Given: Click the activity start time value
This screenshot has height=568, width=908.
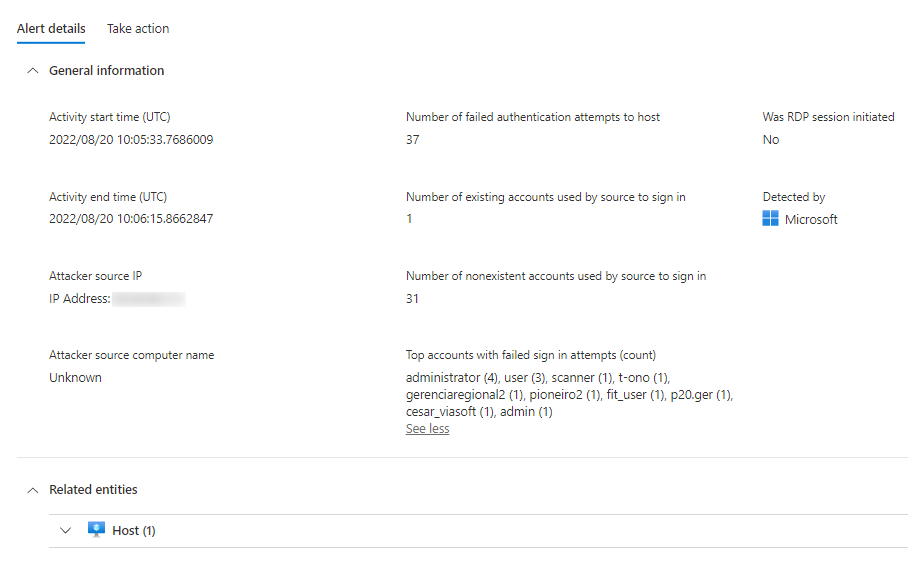Looking at the screenshot, I should tap(131, 140).
